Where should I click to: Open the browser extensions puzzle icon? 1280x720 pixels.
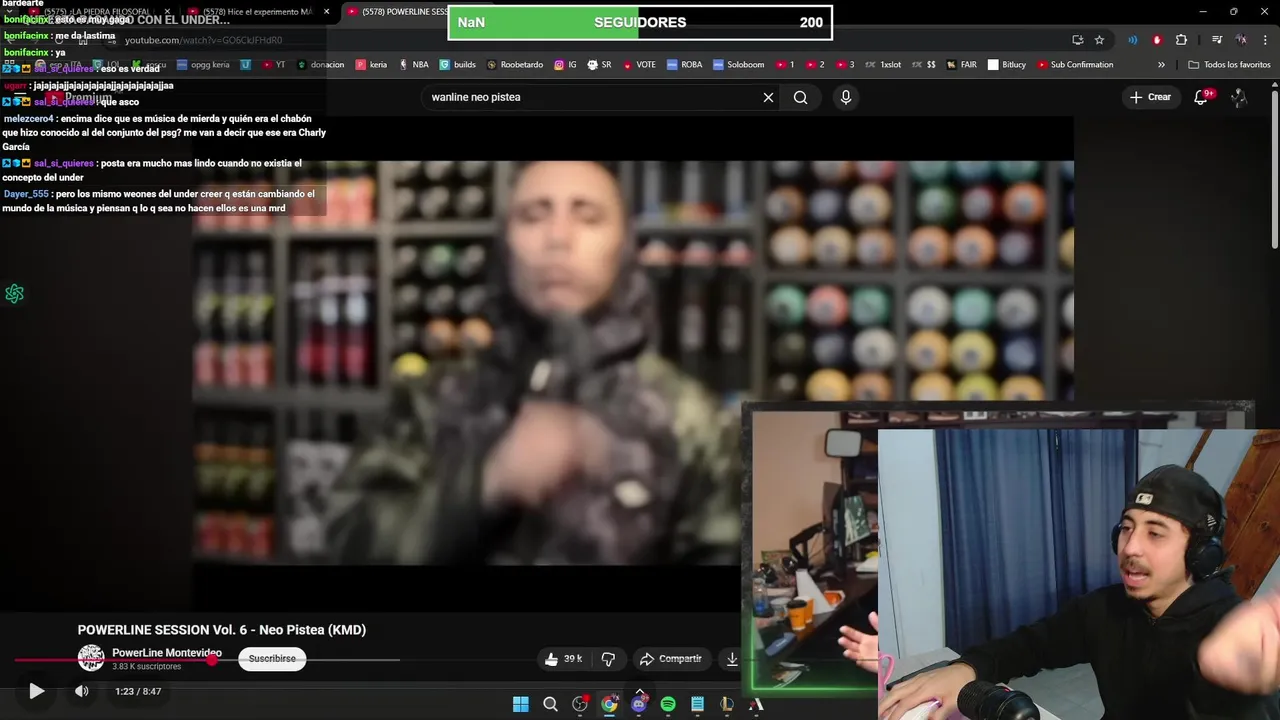(x=1181, y=40)
